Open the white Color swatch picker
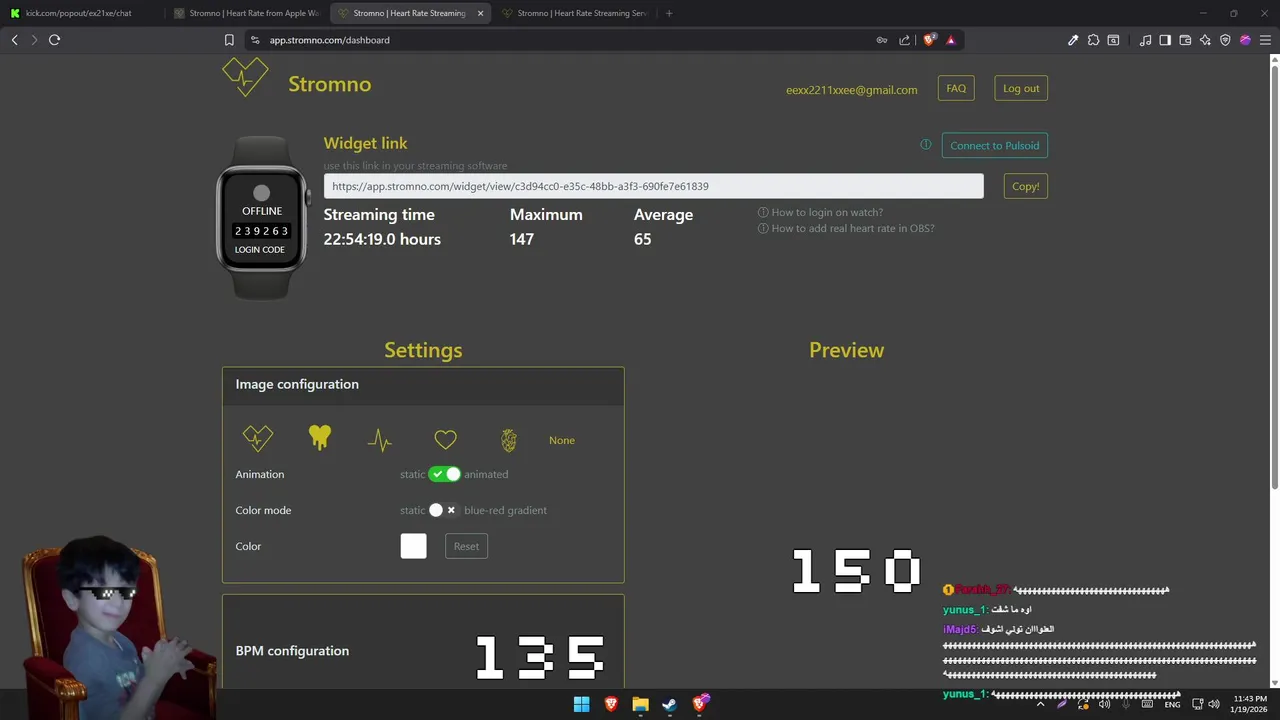1280x720 pixels. pos(413,546)
